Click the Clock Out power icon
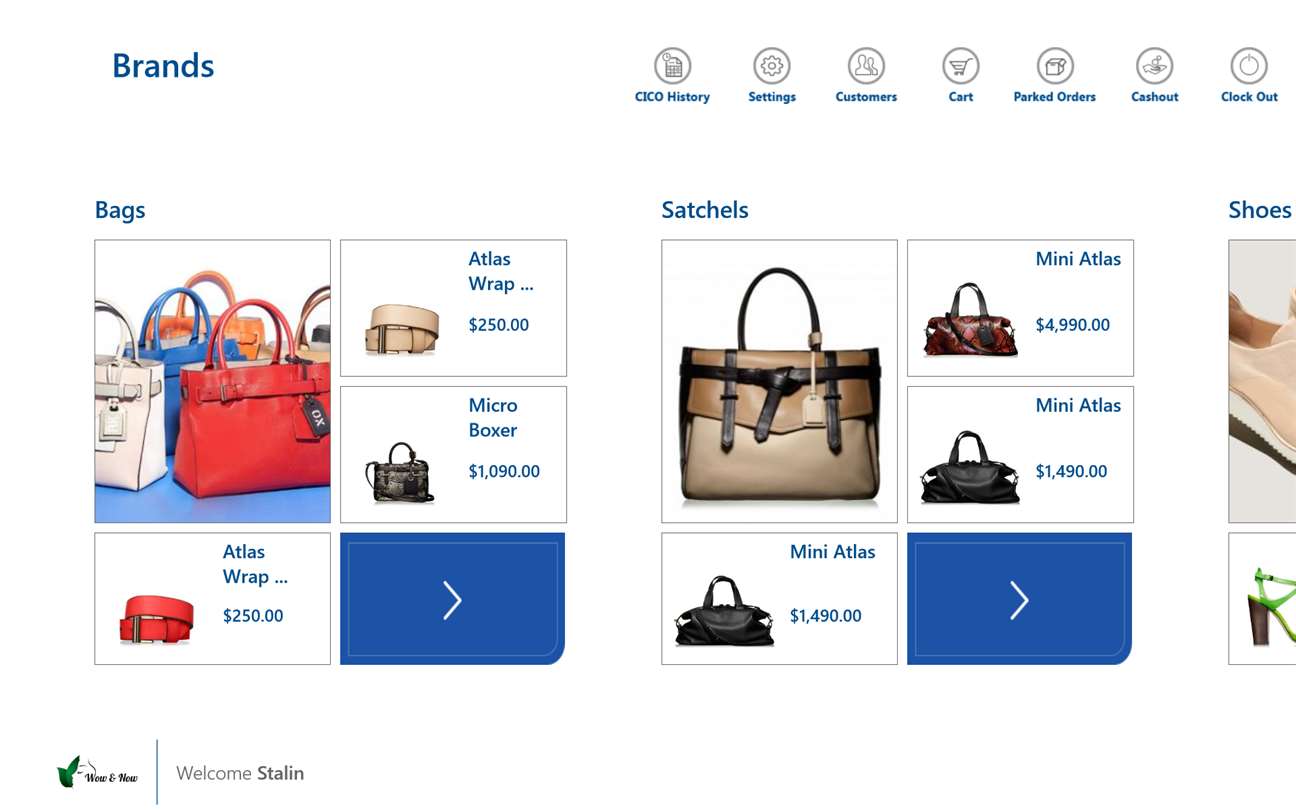1296x810 pixels. (x=1249, y=66)
